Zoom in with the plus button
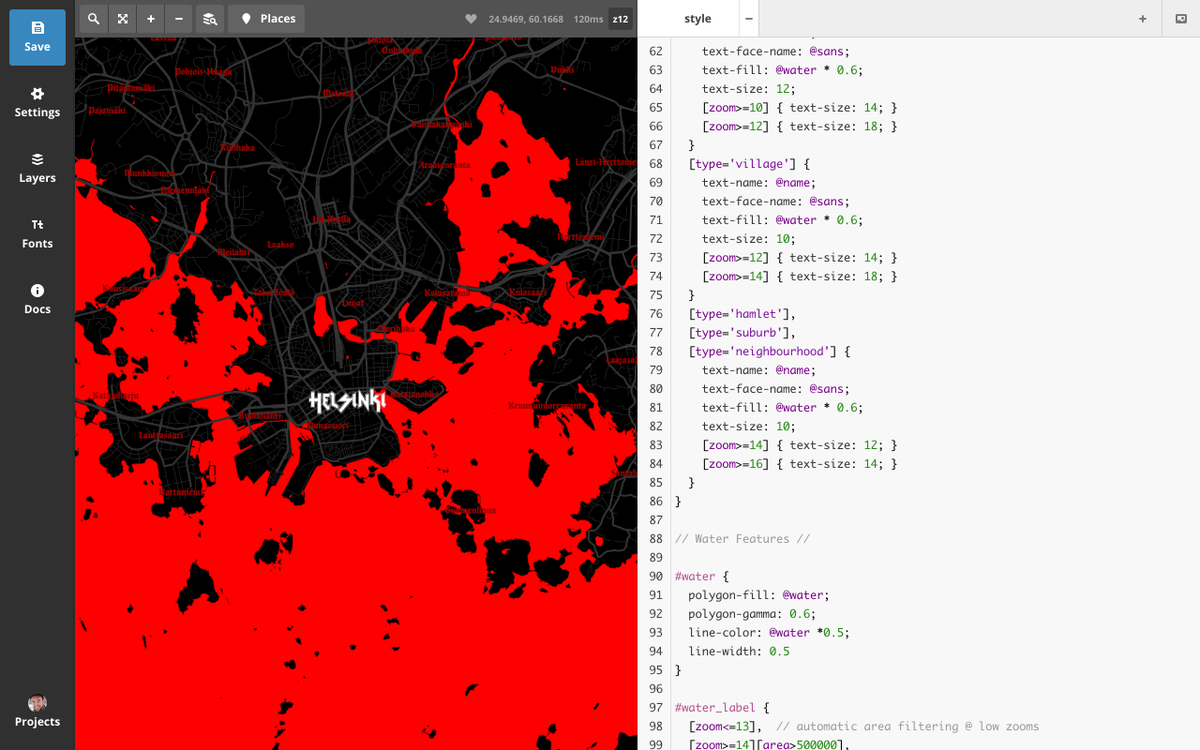The width and height of the screenshot is (1200, 750). tap(150, 19)
